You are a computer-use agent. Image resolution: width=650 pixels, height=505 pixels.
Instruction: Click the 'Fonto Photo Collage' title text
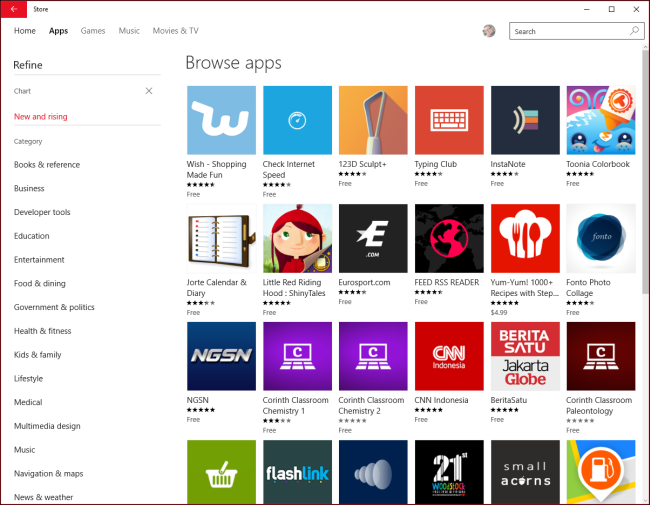588,288
